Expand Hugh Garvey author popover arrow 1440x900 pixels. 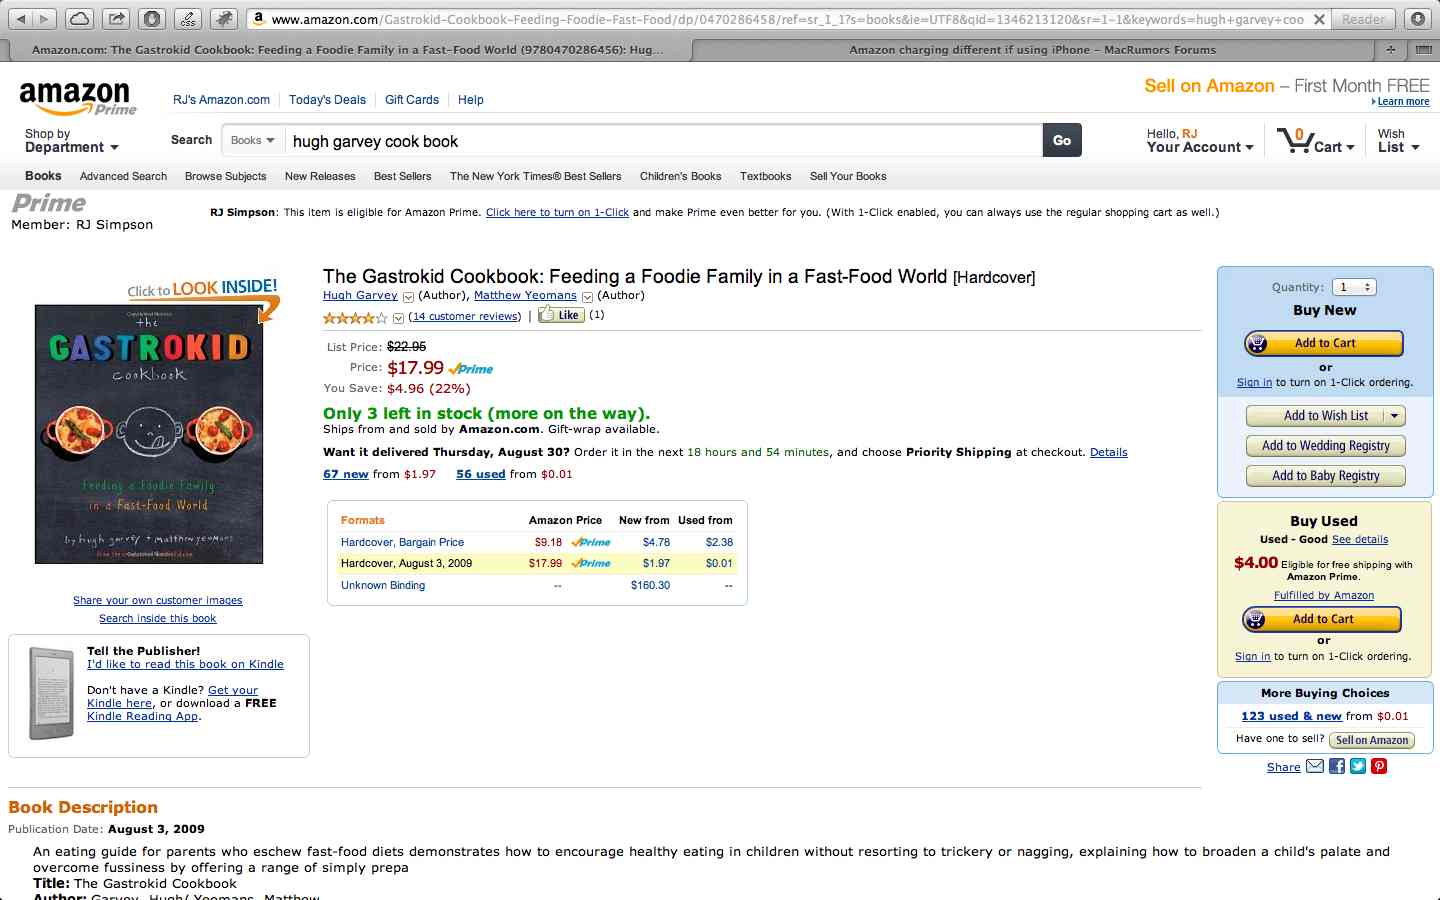click(408, 297)
